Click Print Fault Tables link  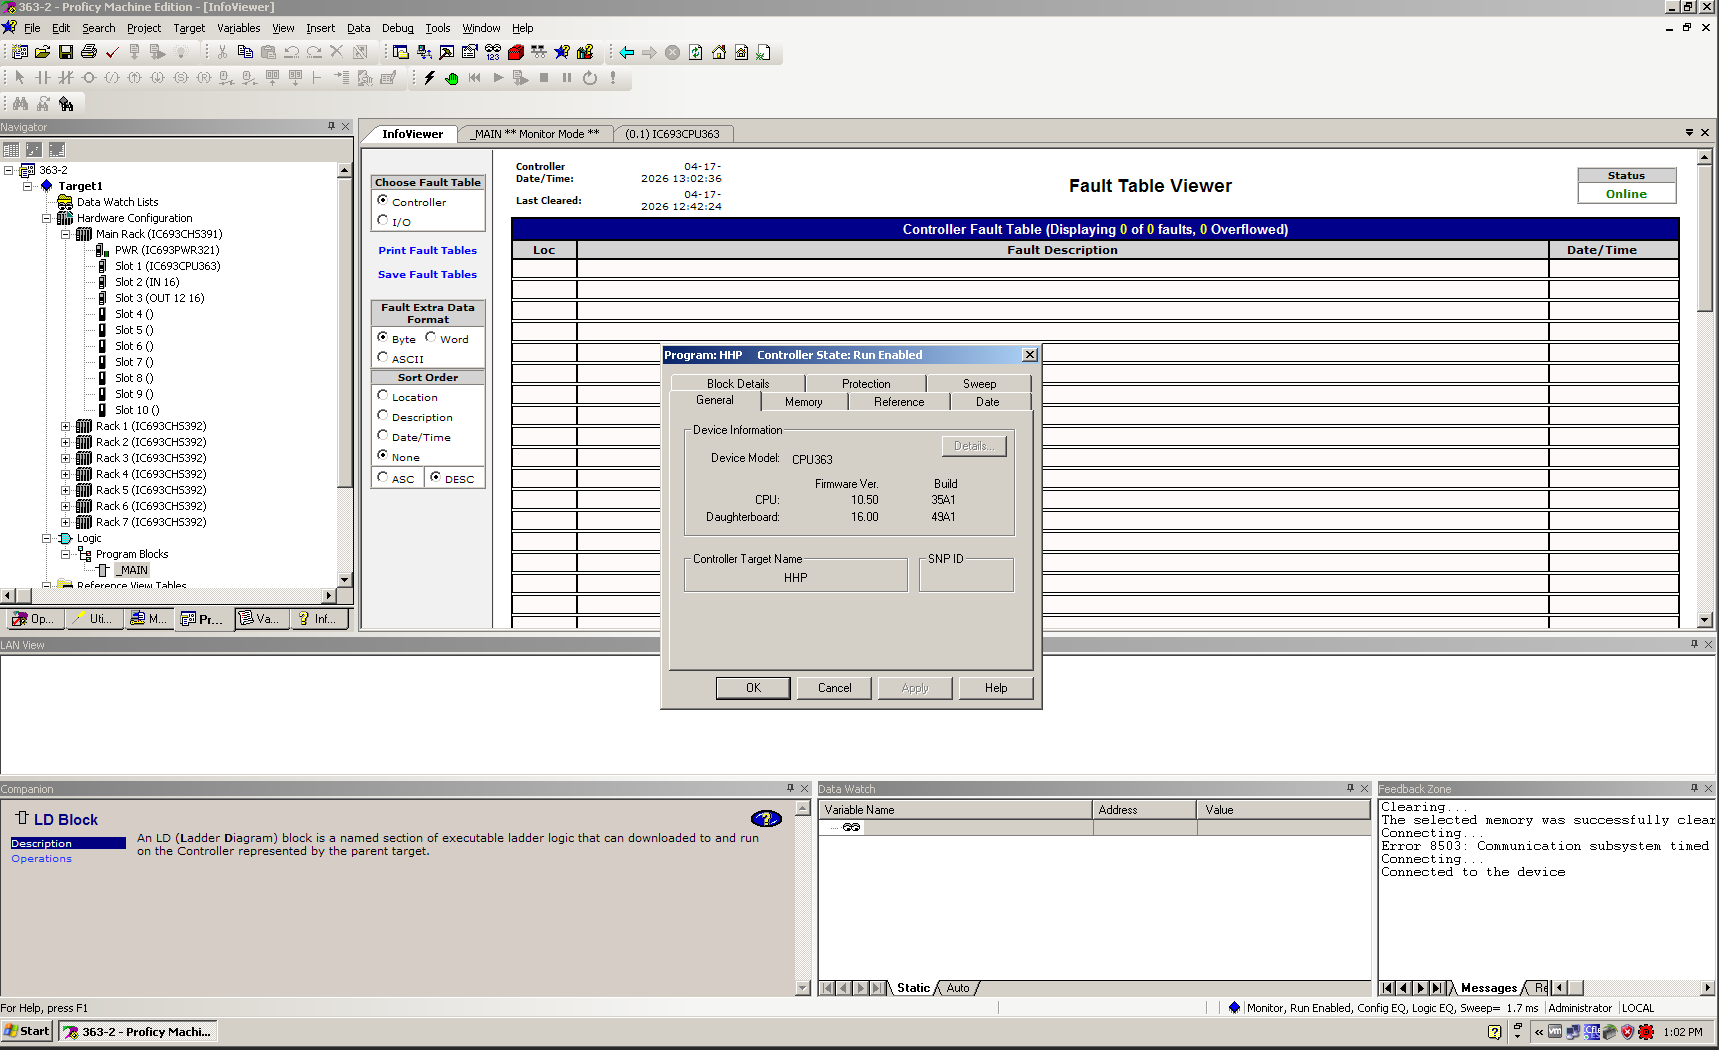[x=427, y=250]
